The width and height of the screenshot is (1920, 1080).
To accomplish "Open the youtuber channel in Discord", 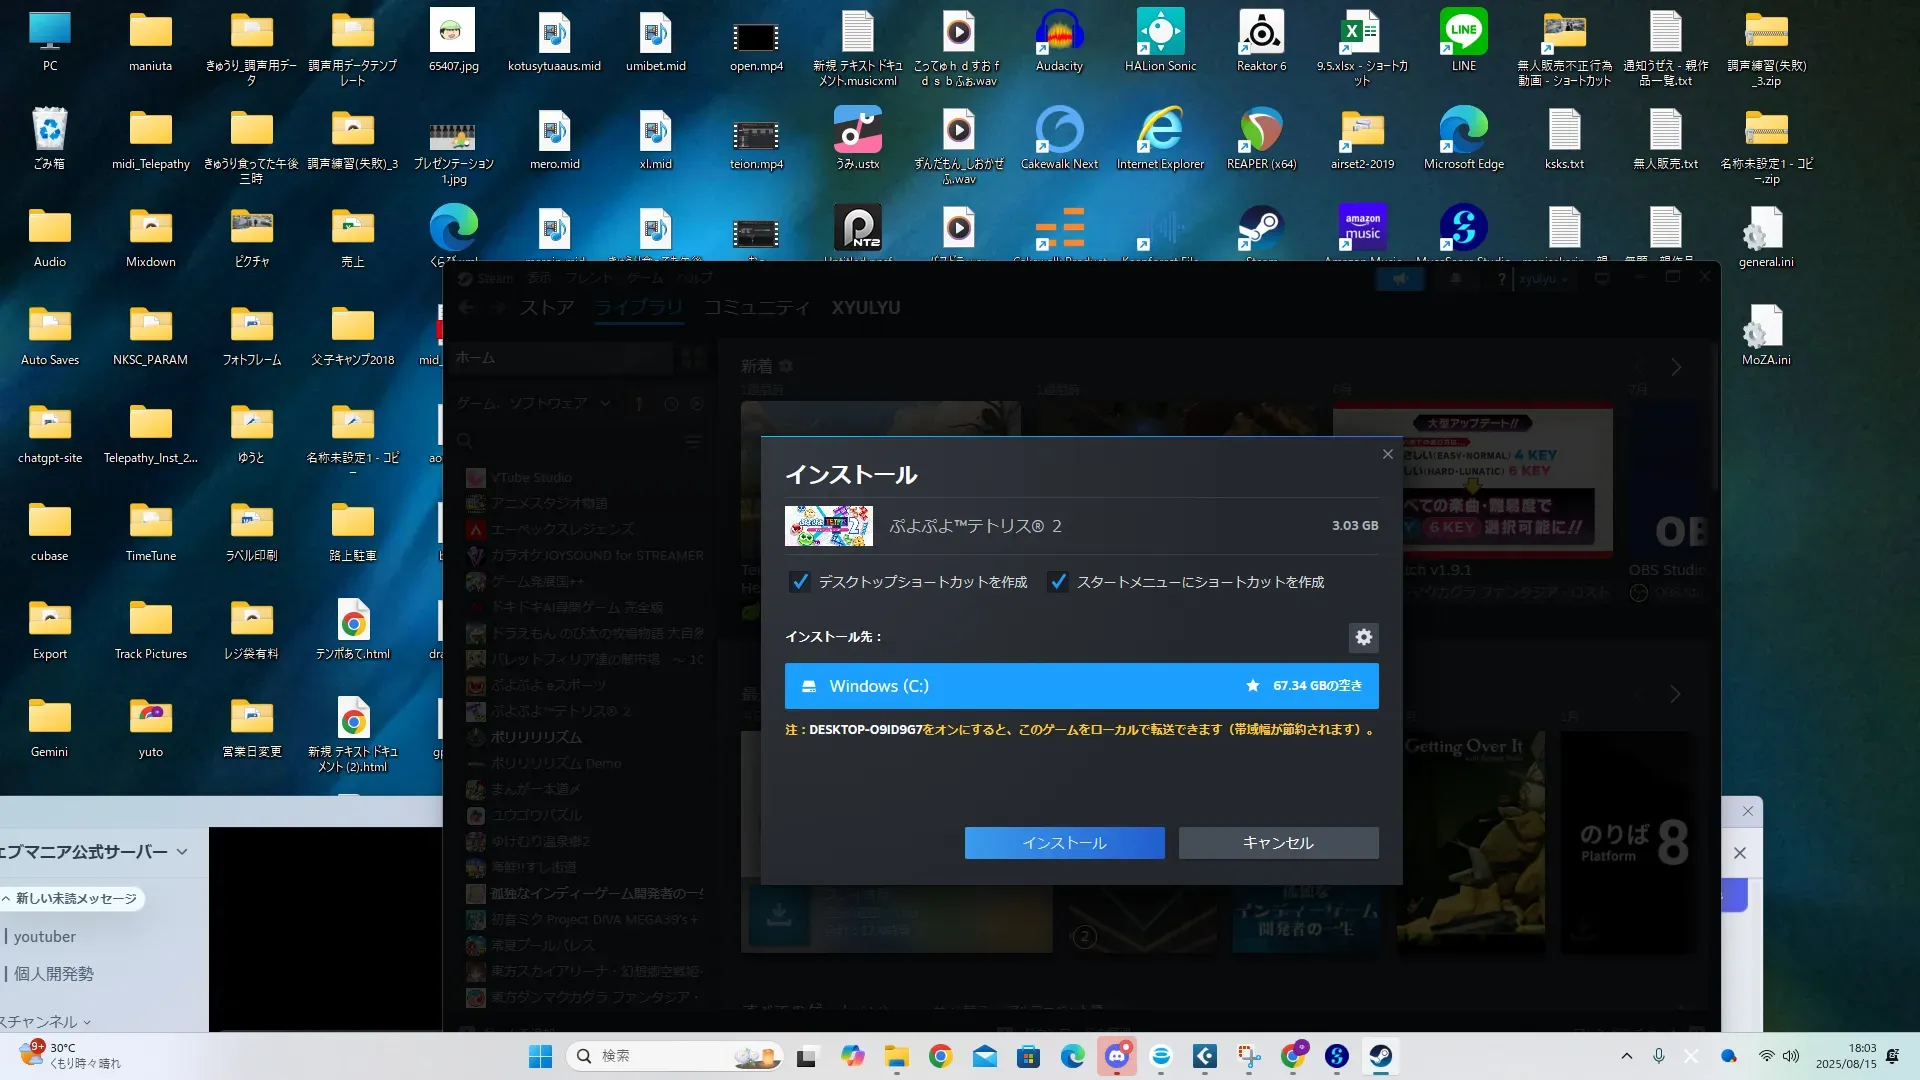I will 45,937.
